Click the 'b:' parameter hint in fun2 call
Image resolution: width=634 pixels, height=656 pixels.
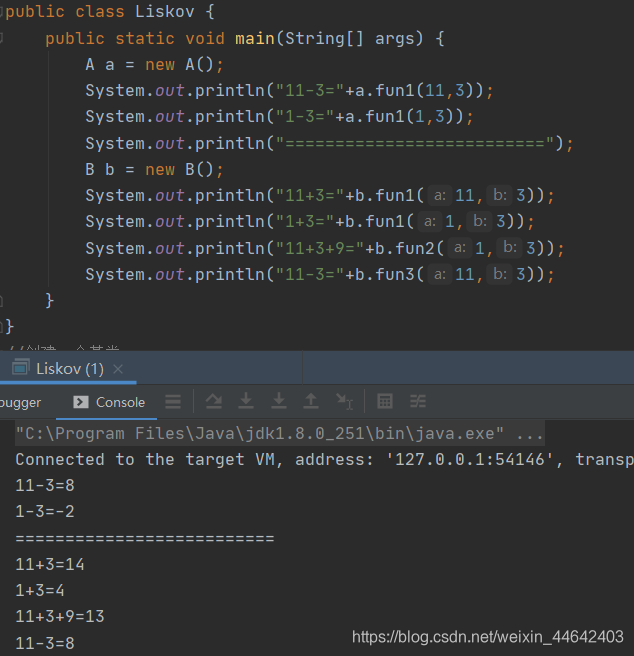510,248
